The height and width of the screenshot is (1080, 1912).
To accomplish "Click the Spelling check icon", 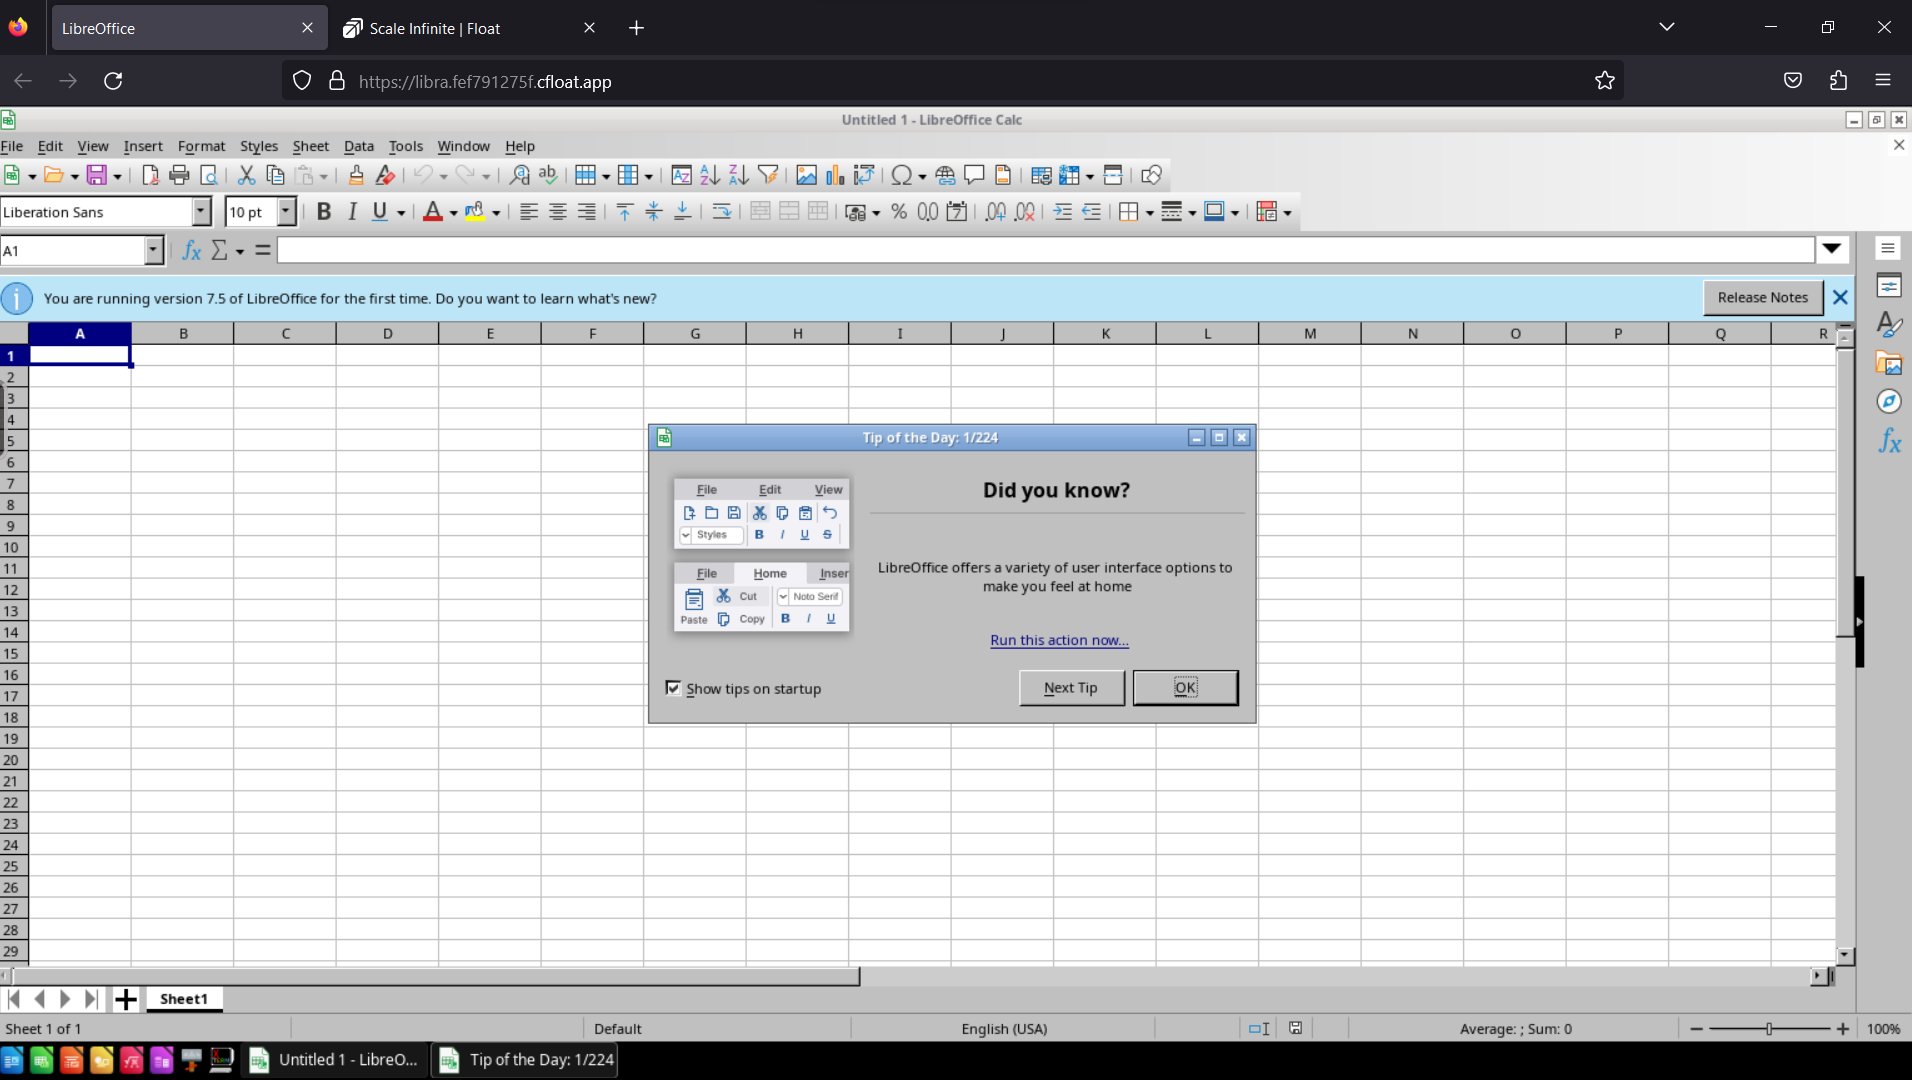I will click(x=548, y=175).
